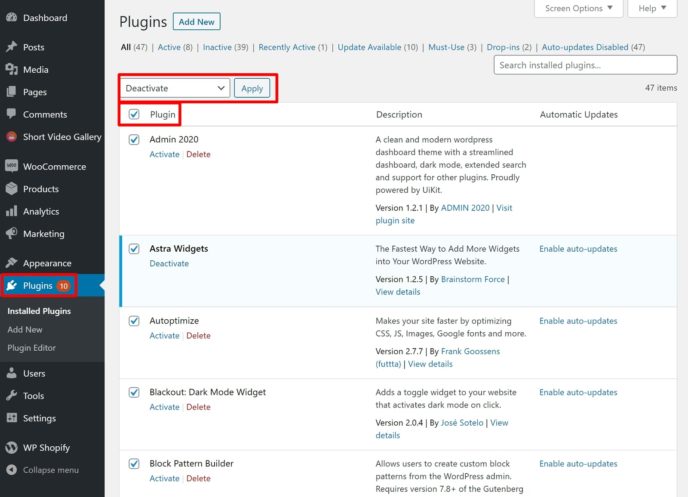Click the Collapse menu arrow icon
The image size is (688, 497).
point(12,470)
